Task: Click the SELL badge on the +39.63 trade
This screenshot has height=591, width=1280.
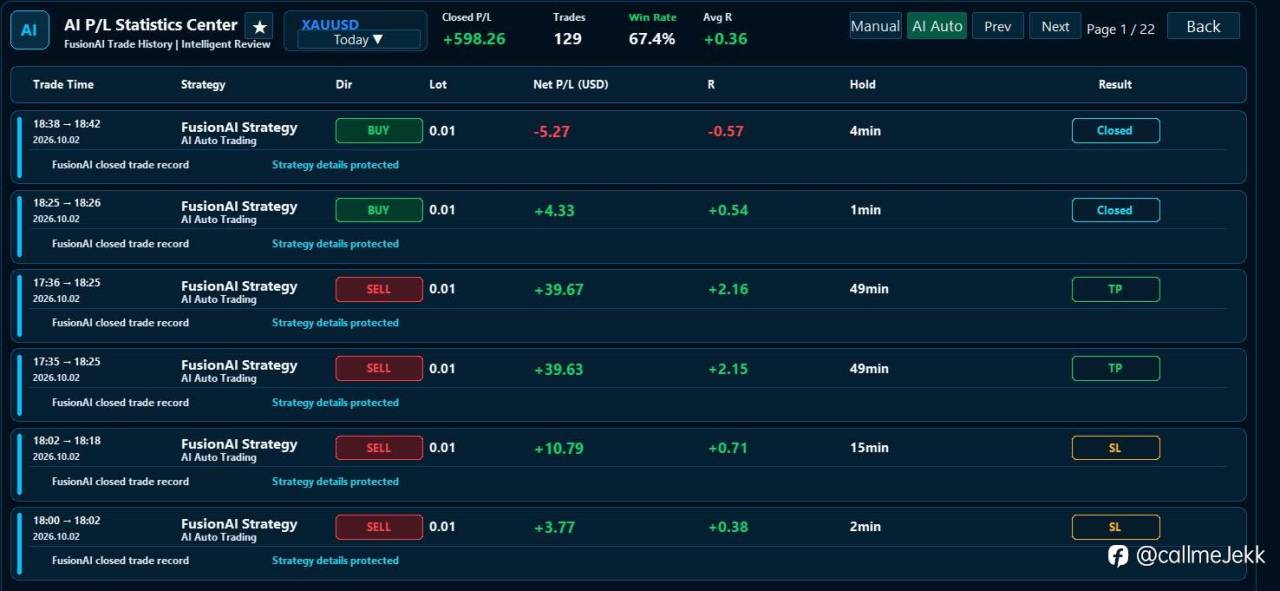Action: coord(379,368)
